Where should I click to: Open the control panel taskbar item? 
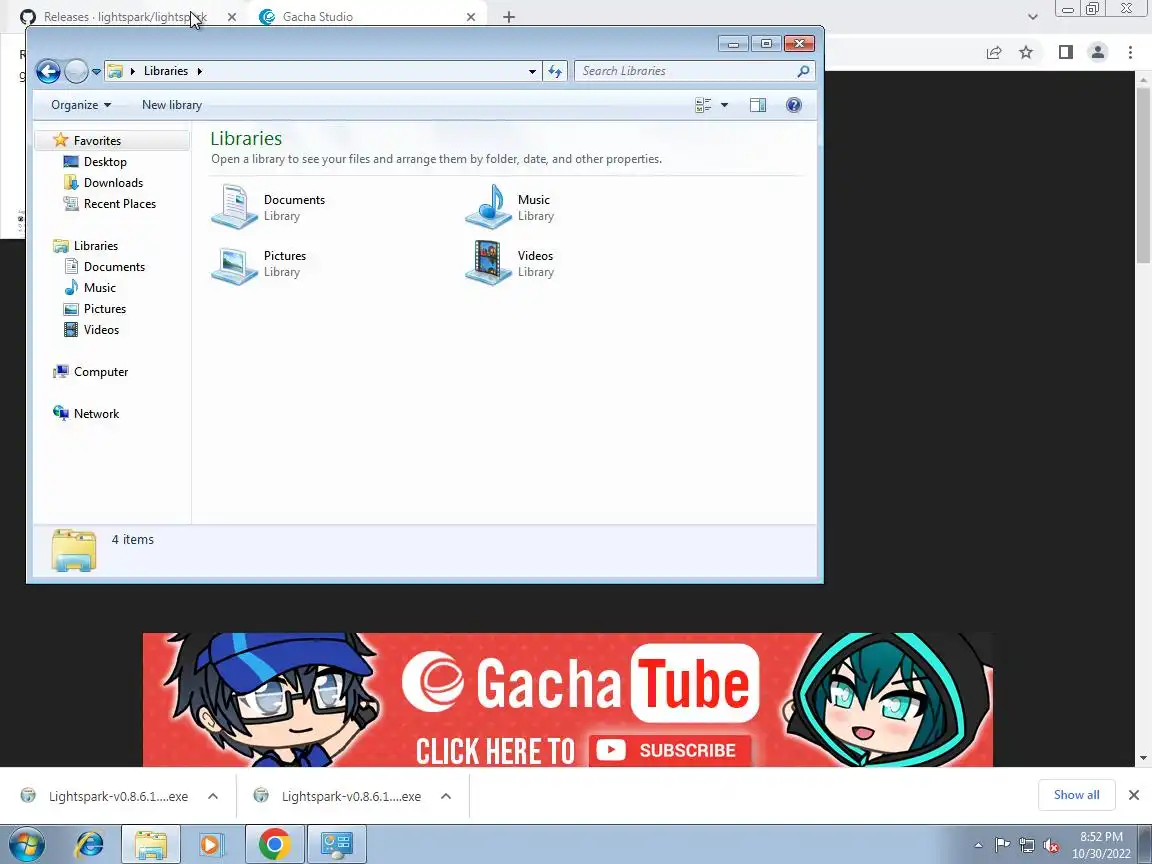click(336, 845)
